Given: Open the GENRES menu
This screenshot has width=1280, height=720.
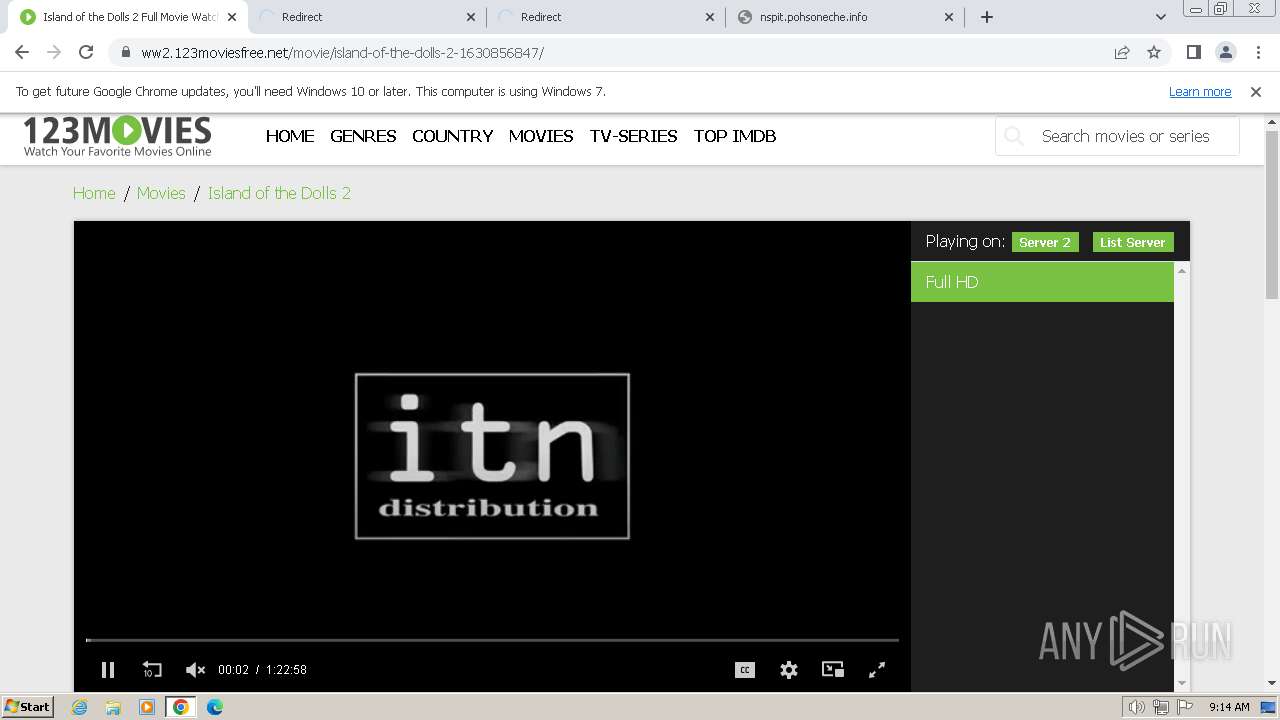Looking at the screenshot, I should click(363, 136).
